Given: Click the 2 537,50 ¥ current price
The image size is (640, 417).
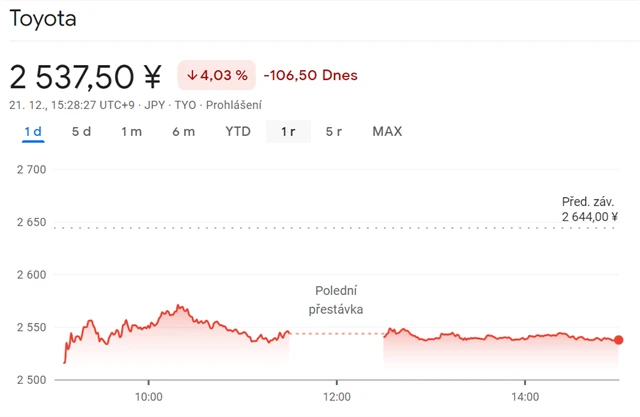Looking at the screenshot, I should 86,76.
